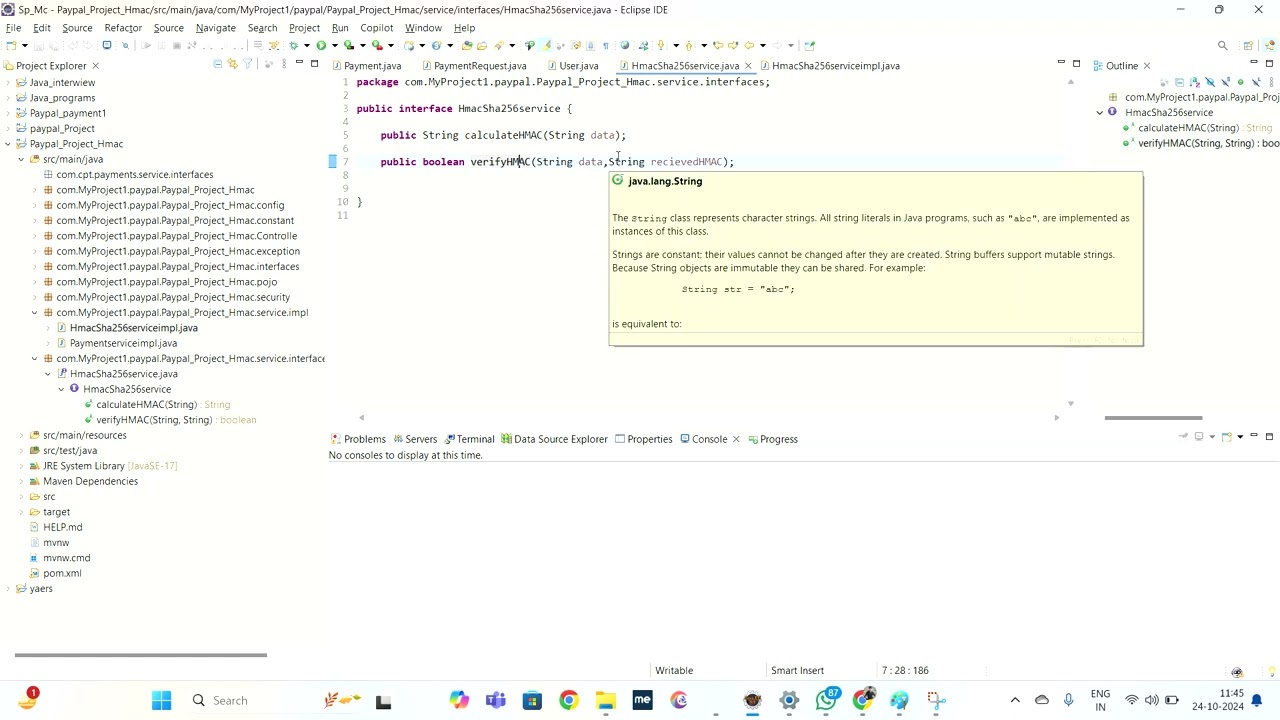Click Collapse All icon in Outline view

click(1179, 82)
